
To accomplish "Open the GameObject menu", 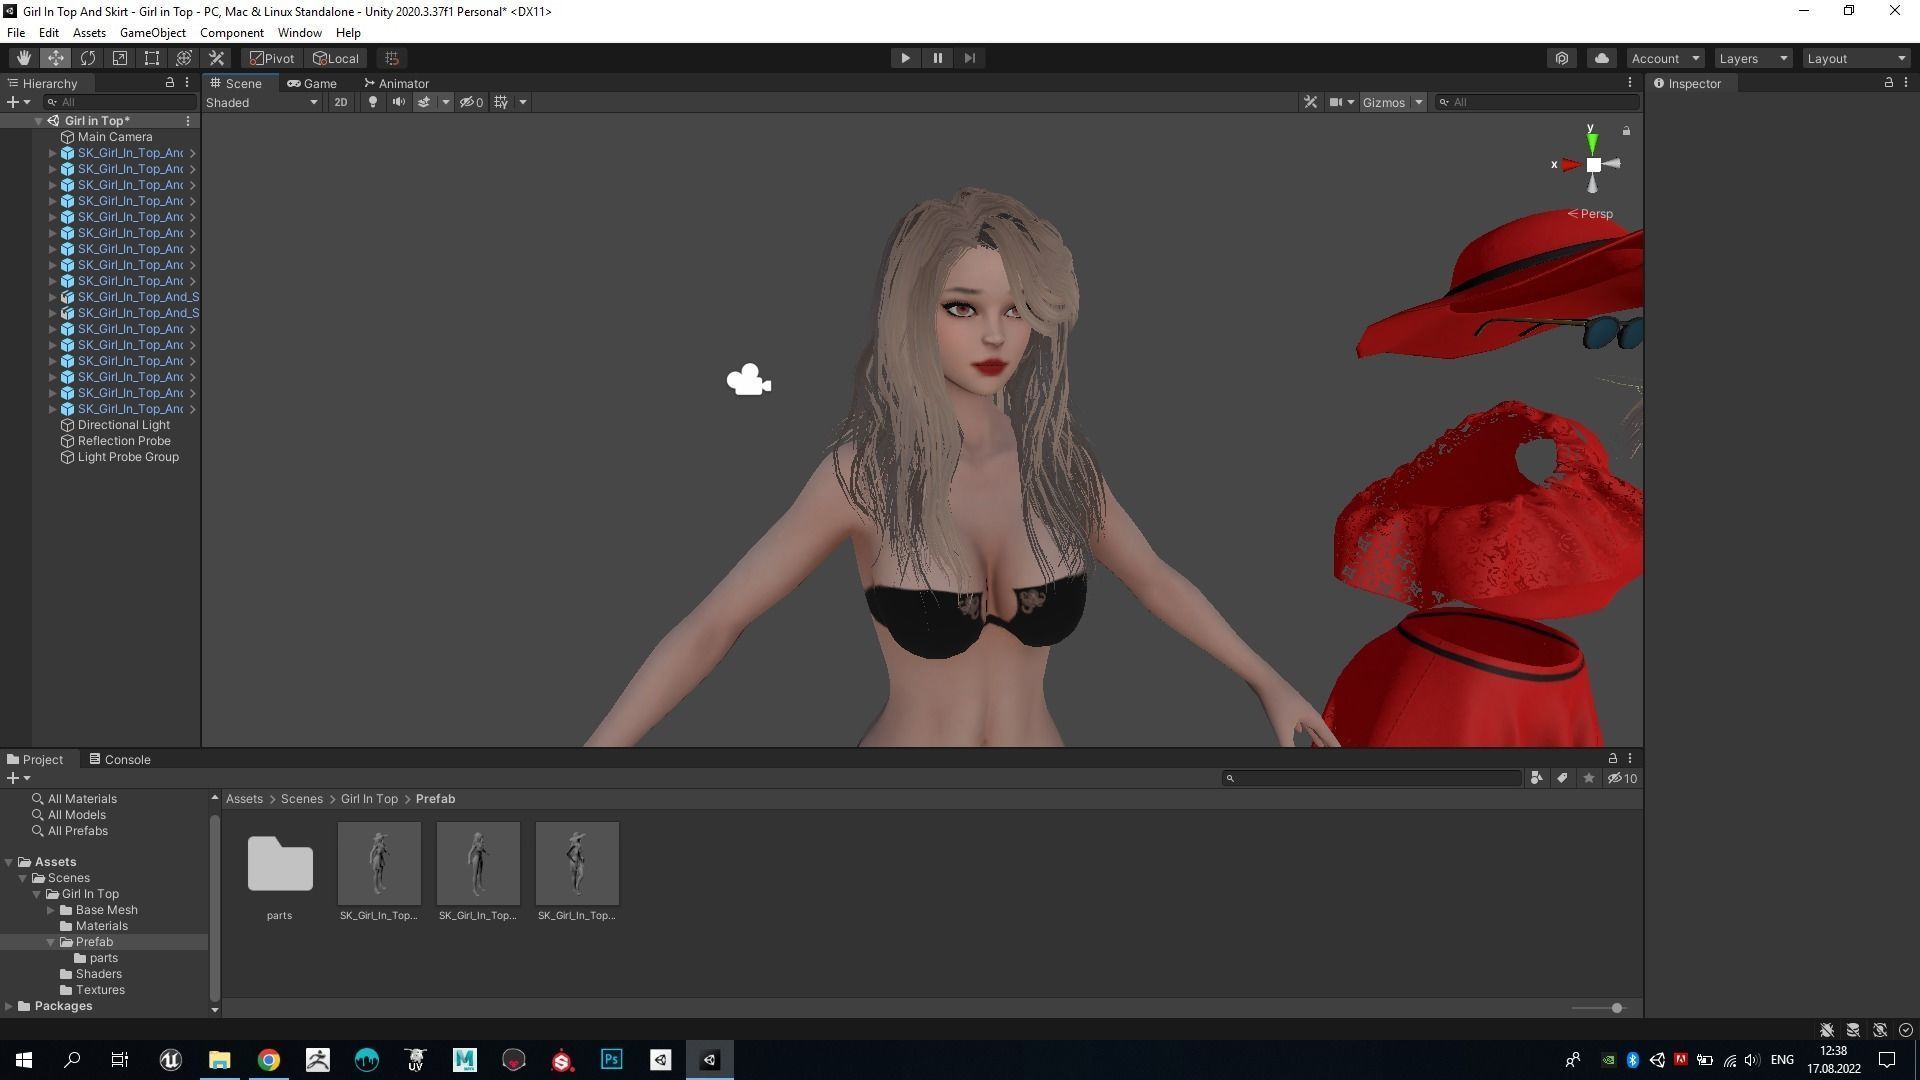I will (x=152, y=33).
